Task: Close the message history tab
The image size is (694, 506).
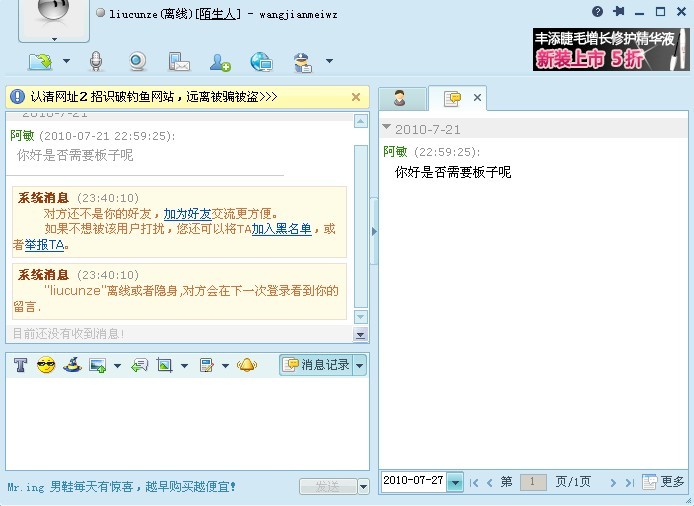Action: (x=477, y=98)
